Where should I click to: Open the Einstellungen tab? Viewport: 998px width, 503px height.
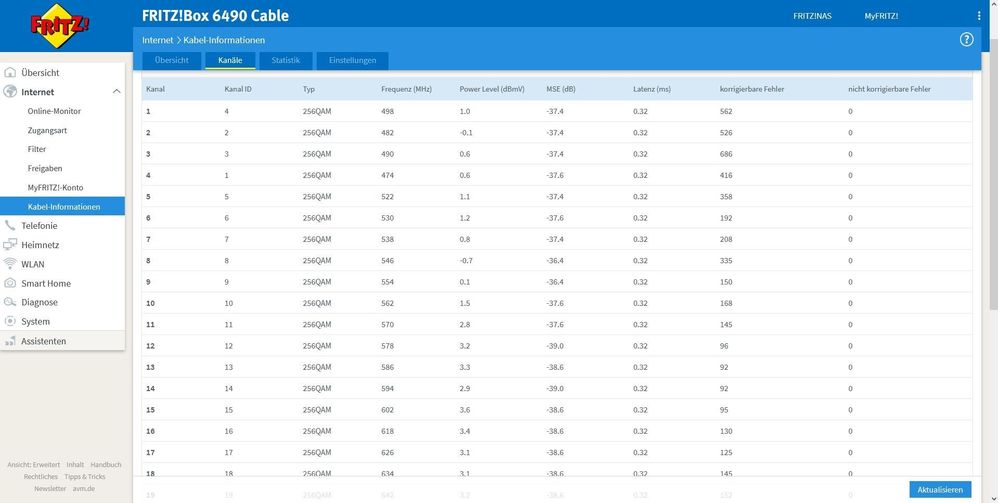coord(352,60)
